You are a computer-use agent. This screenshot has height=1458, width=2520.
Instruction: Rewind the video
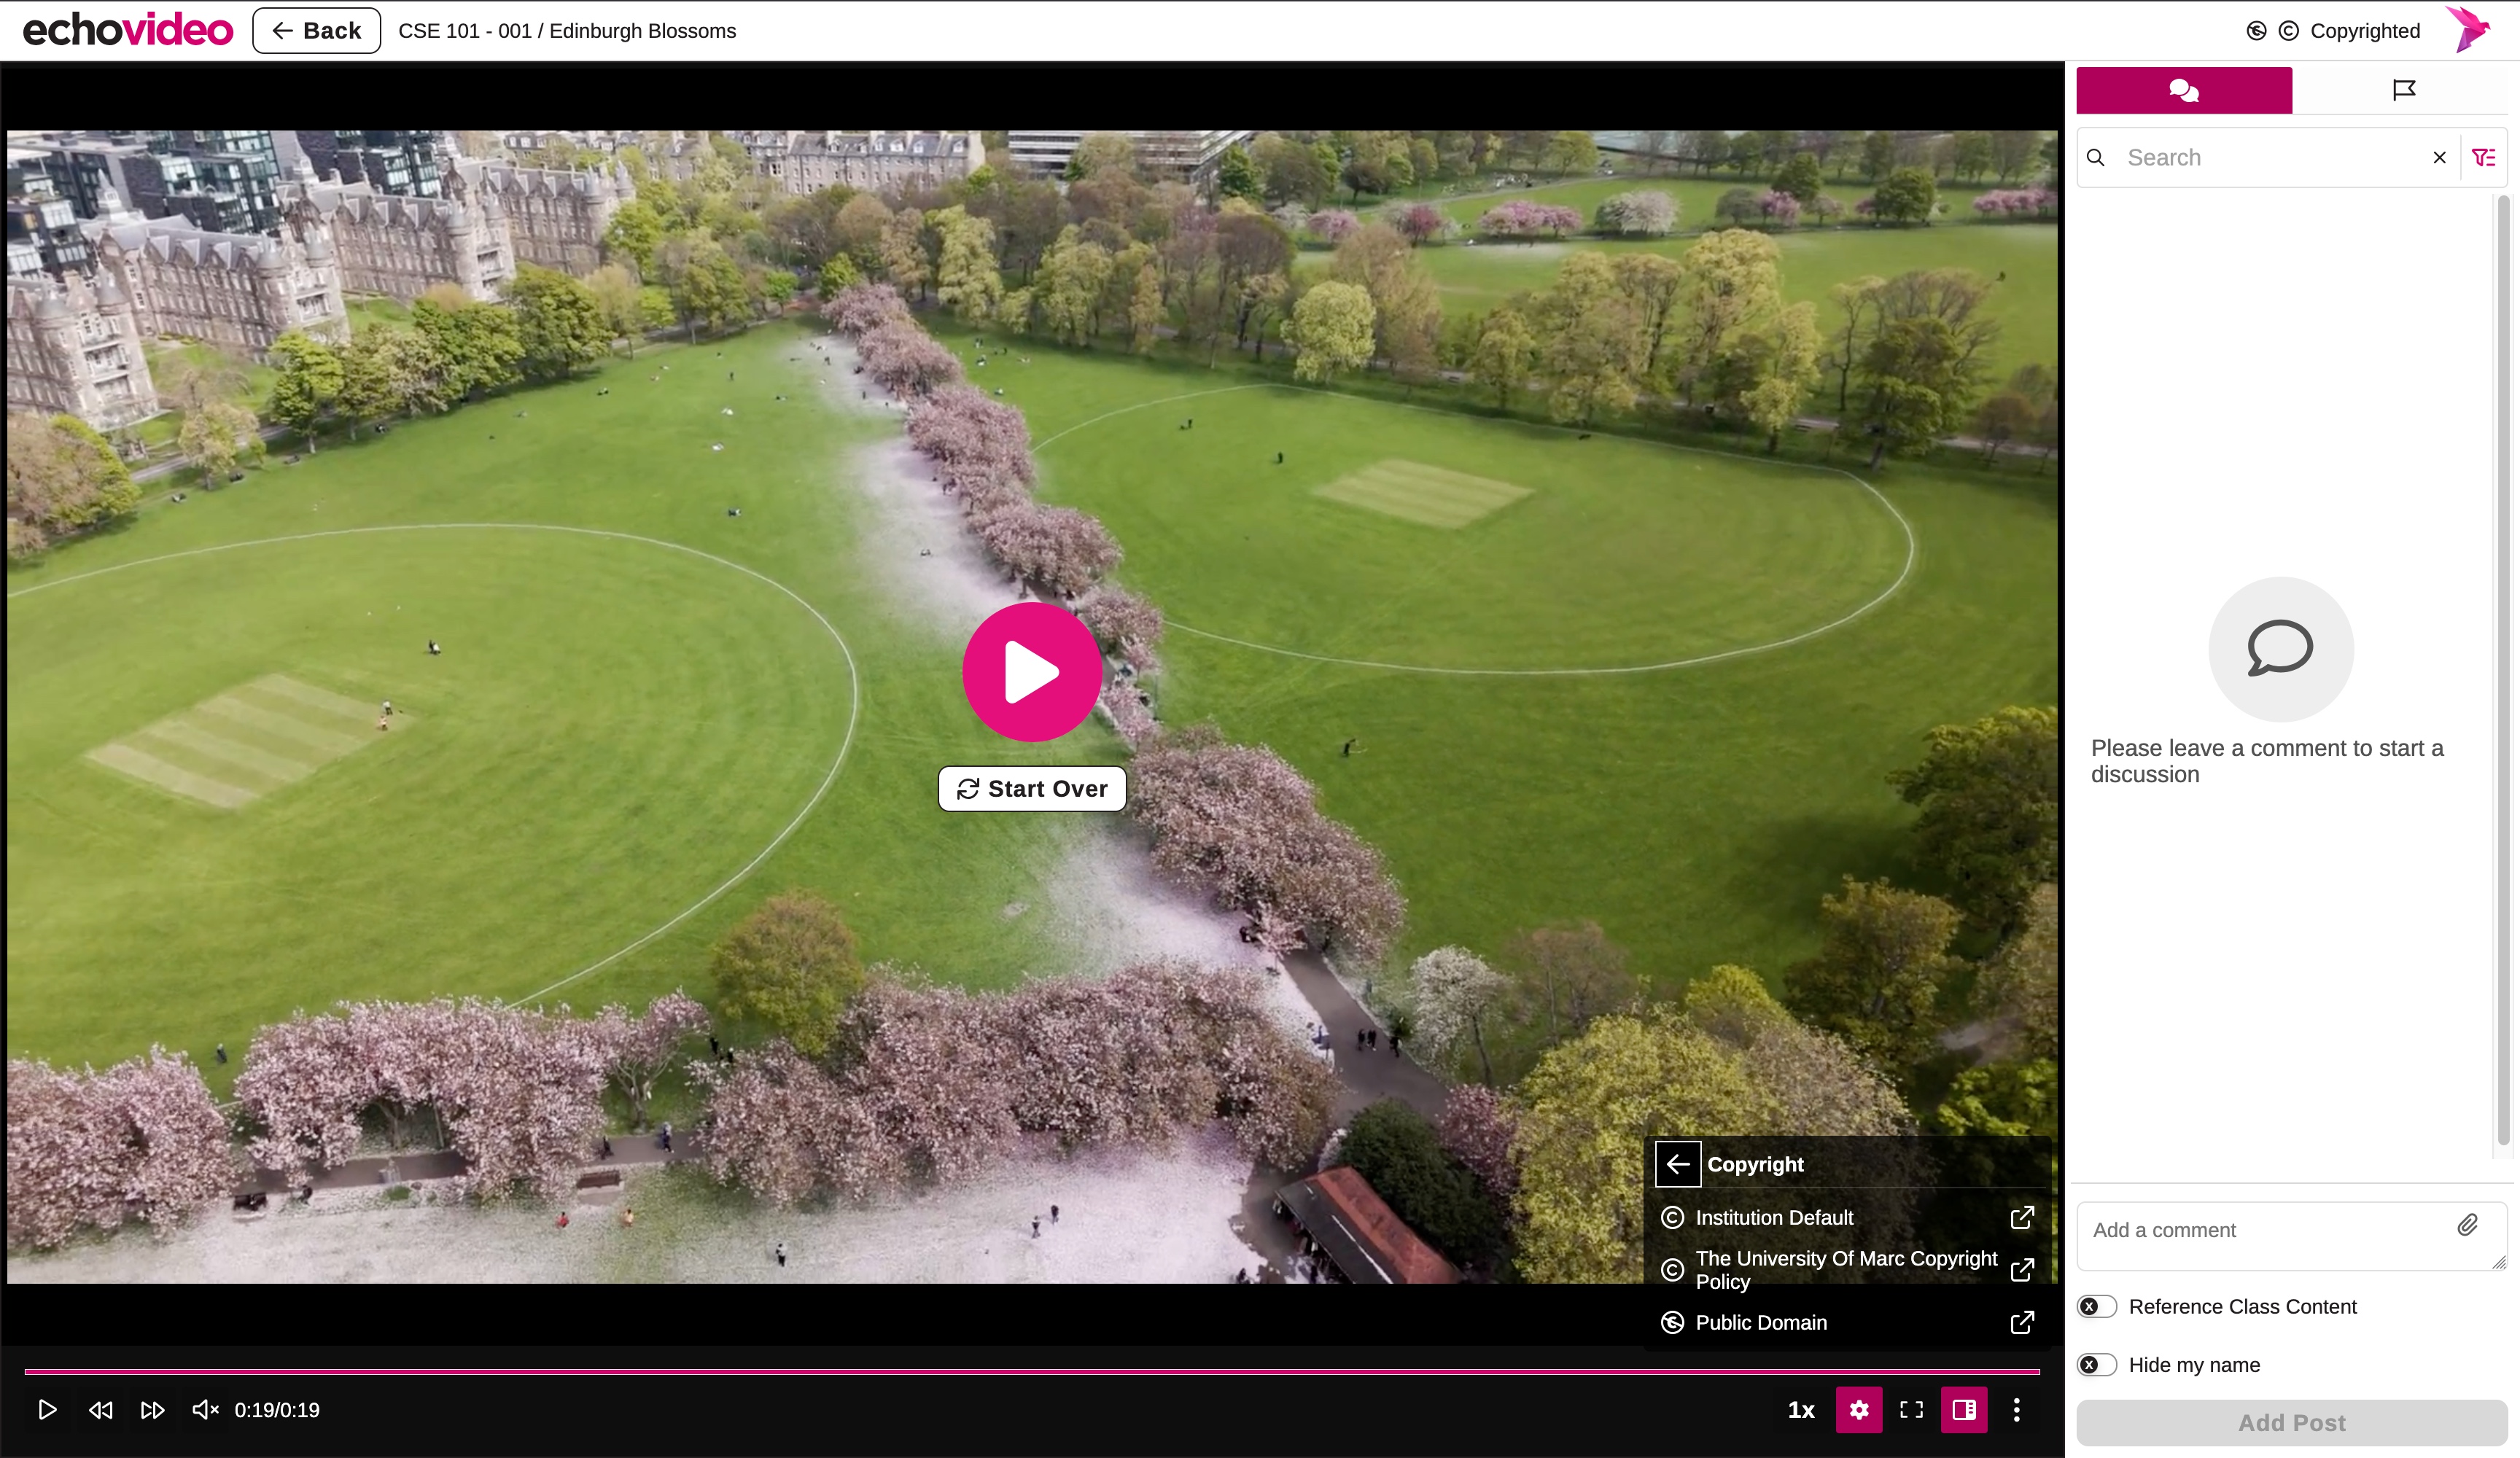[100, 1410]
